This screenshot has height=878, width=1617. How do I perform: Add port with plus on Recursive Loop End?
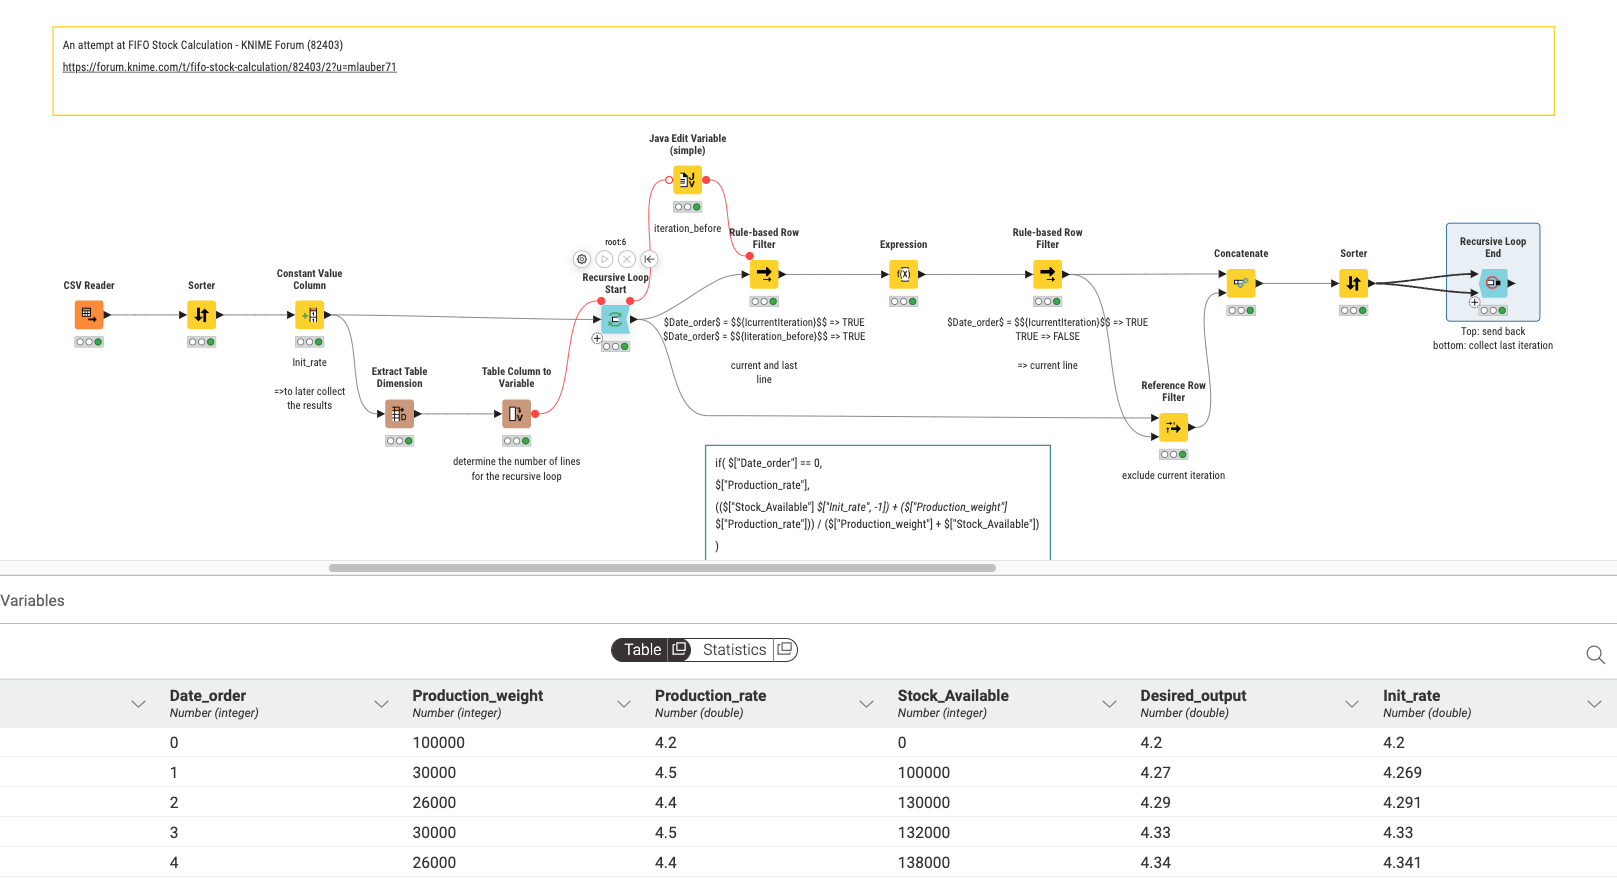point(1474,302)
